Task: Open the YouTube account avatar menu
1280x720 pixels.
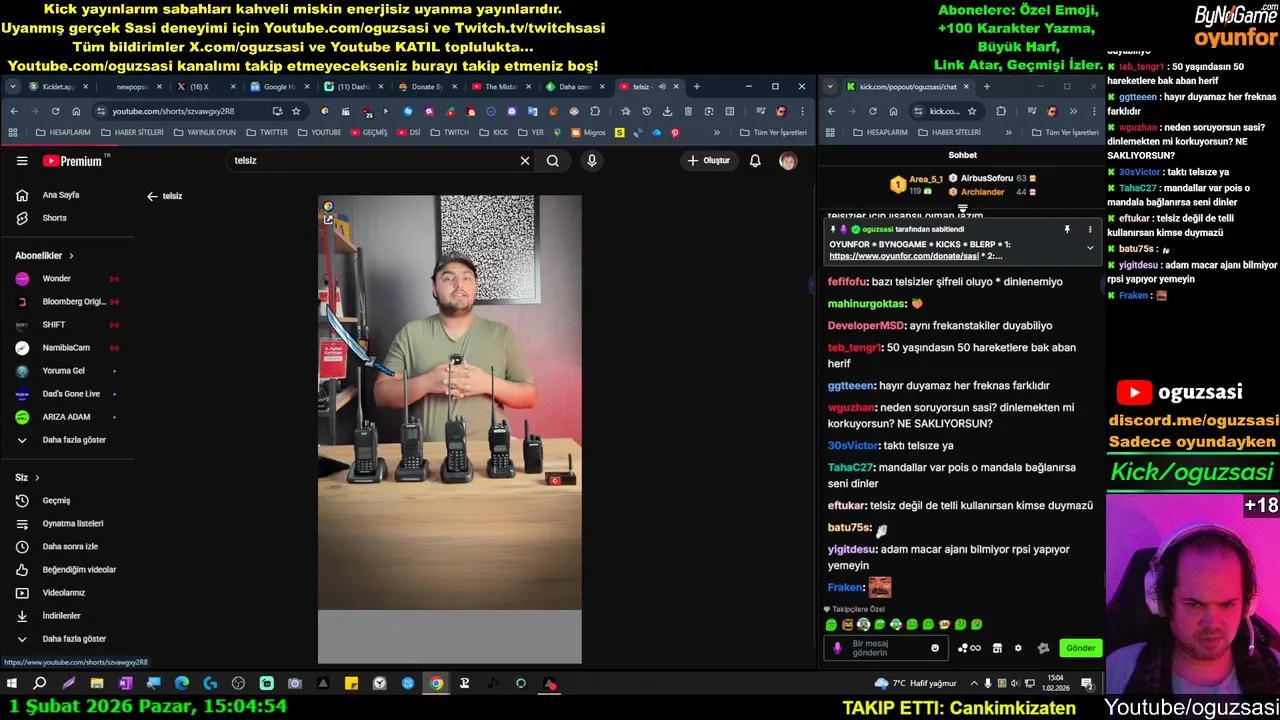Action: coord(788,161)
